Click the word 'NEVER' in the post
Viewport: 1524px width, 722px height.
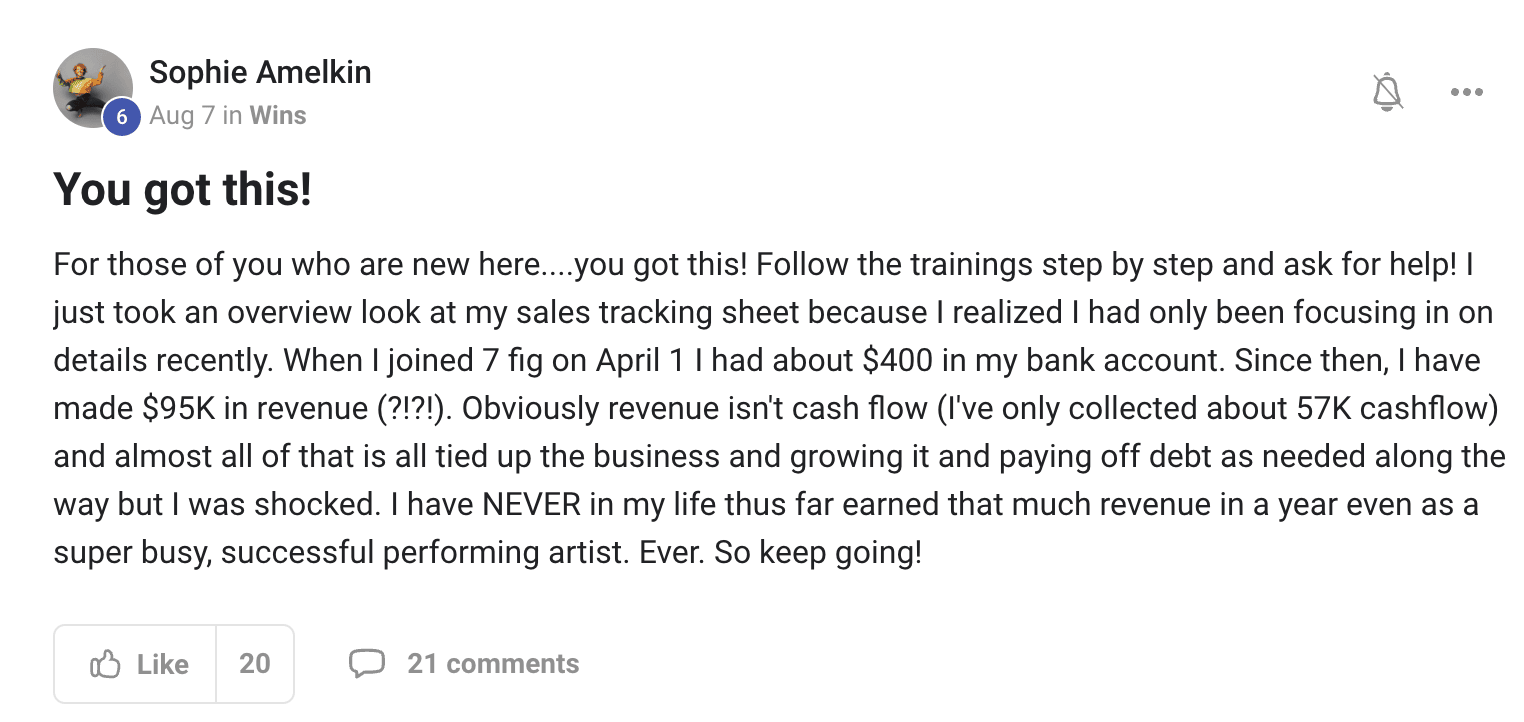coord(531,505)
